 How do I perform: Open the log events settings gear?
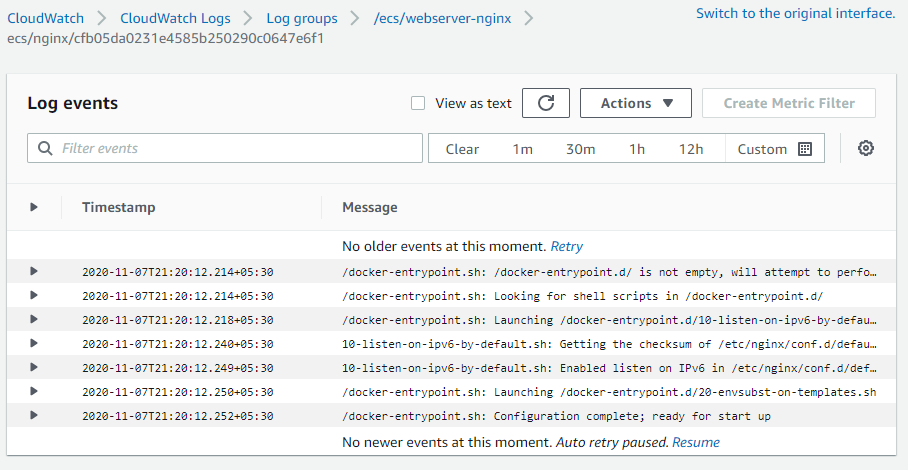point(866,148)
